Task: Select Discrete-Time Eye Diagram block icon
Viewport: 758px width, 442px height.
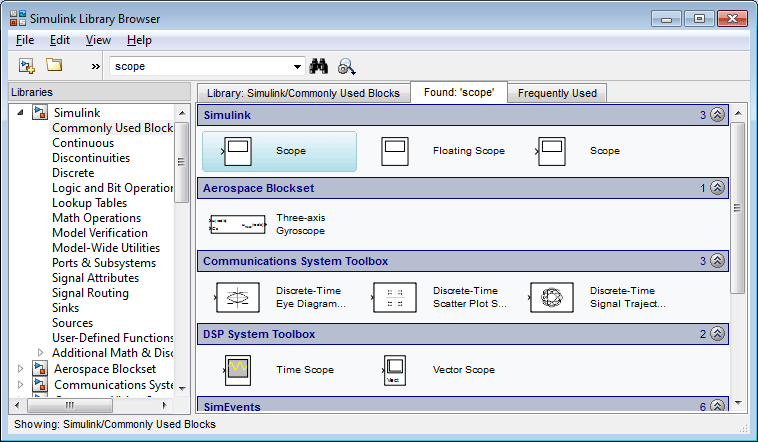Action: tap(237, 297)
